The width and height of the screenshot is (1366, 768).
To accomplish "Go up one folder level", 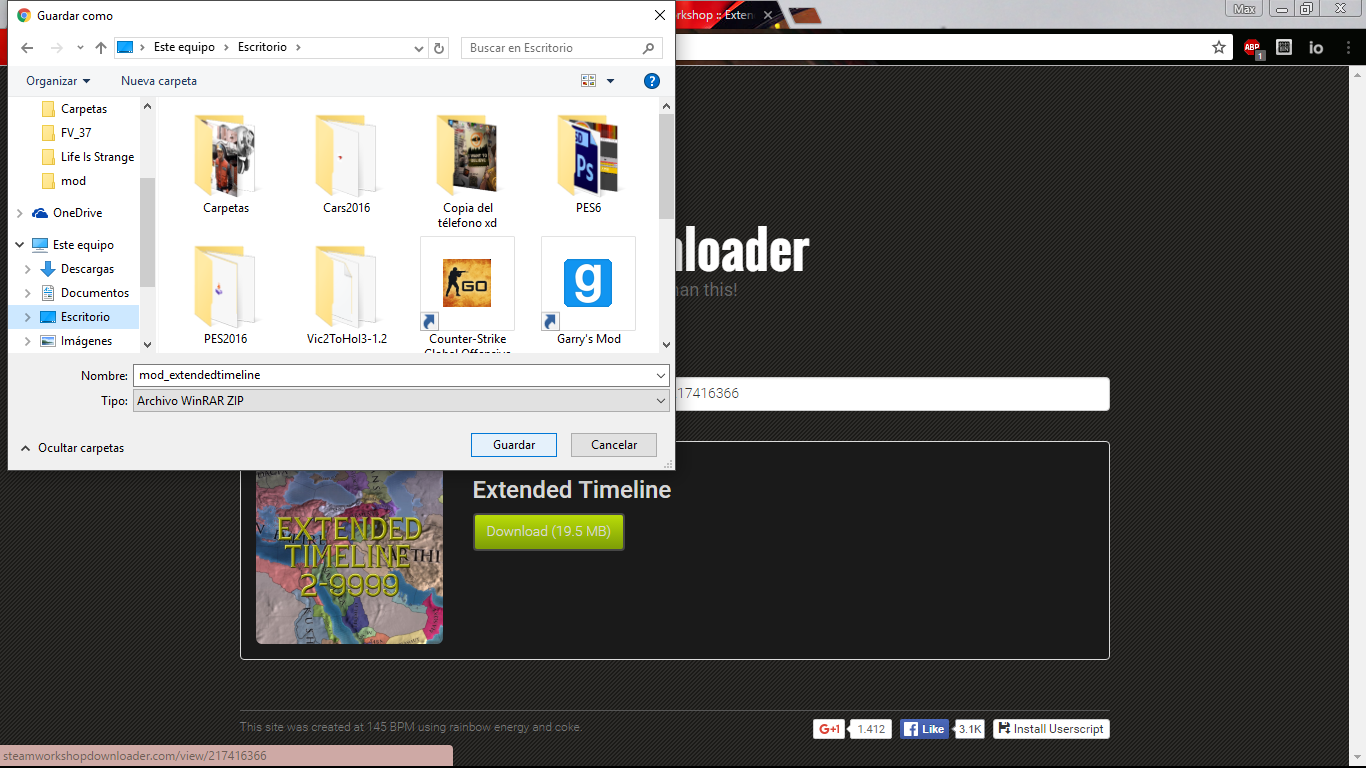I will pyautogui.click(x=101, y=48).
